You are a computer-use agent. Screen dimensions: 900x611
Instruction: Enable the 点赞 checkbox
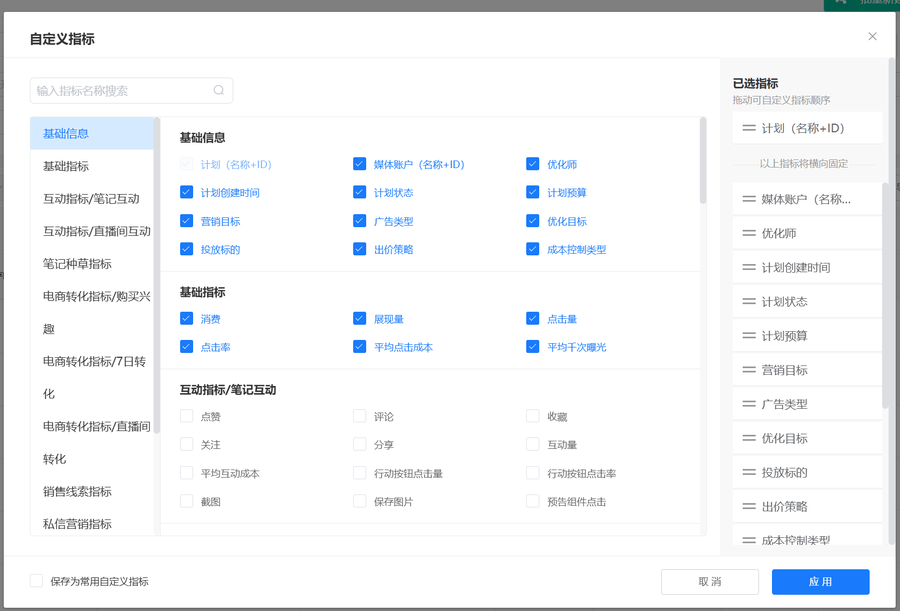coord(187,416)
